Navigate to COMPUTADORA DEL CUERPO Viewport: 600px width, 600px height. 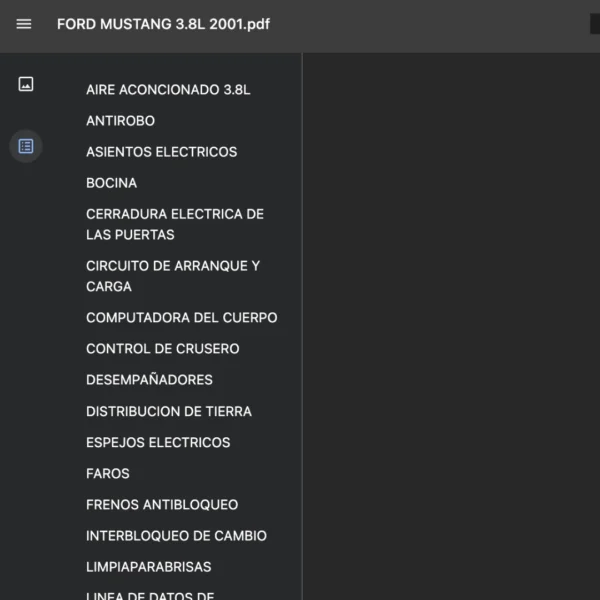click(181, 318)
